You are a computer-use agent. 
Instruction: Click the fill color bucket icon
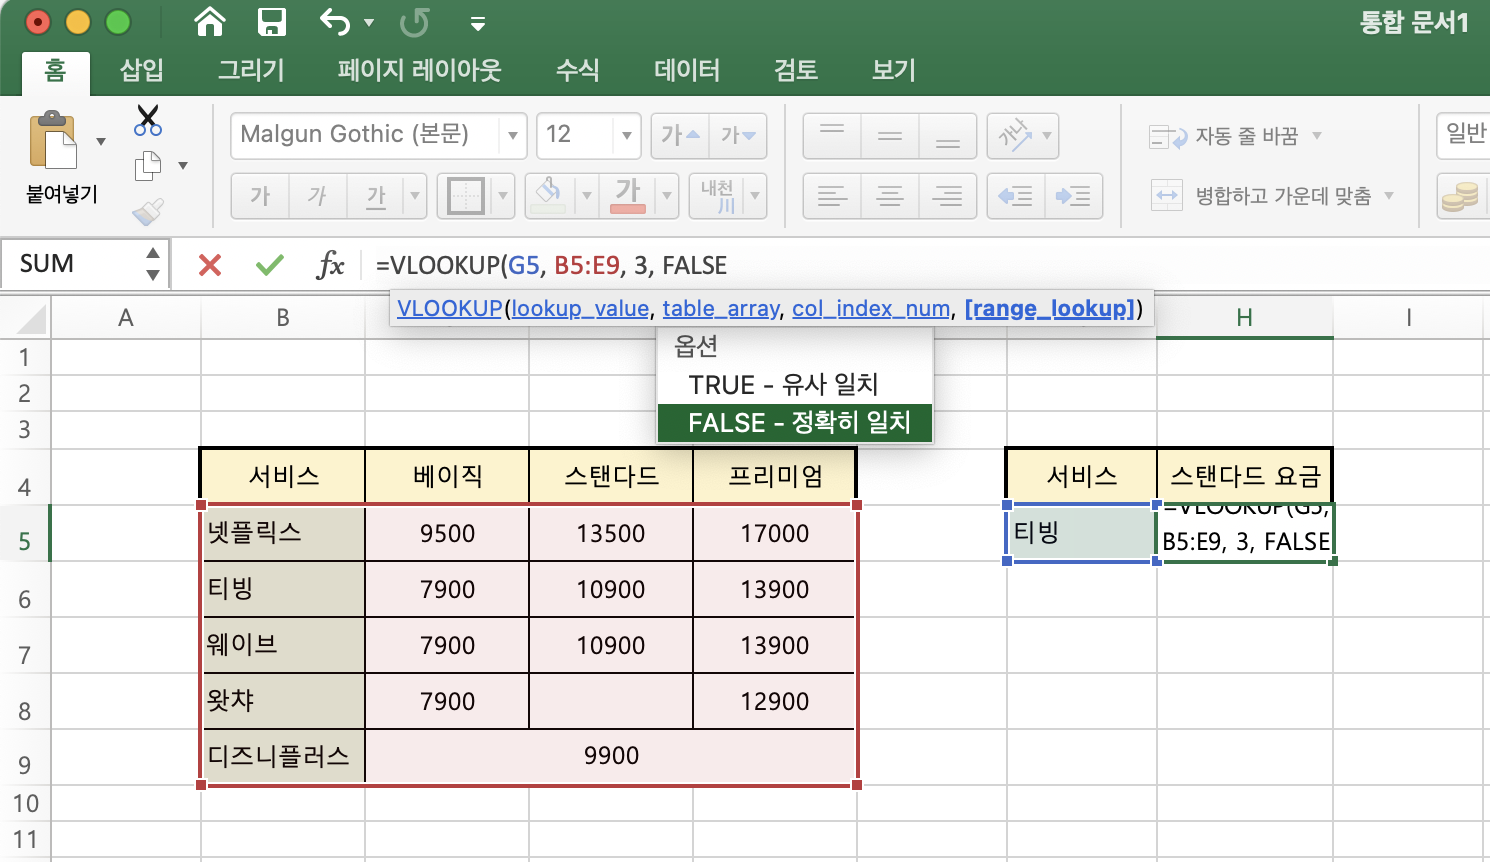pyautogui.click(x=547, y=196)
